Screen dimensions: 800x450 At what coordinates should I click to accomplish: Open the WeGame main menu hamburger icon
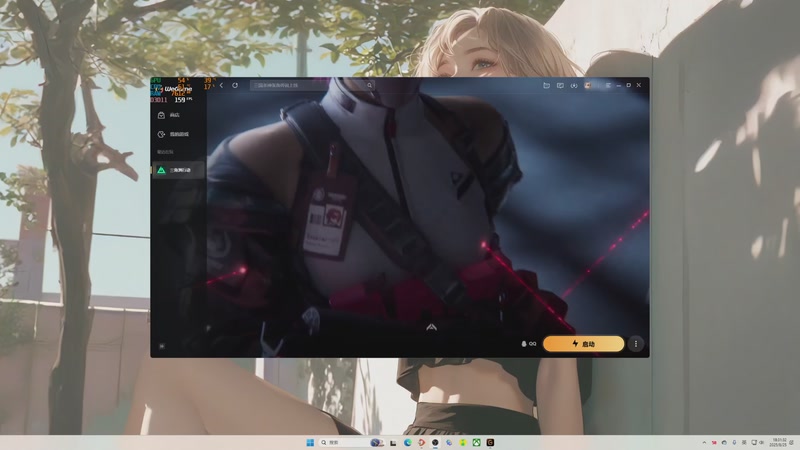click(608, 85)
